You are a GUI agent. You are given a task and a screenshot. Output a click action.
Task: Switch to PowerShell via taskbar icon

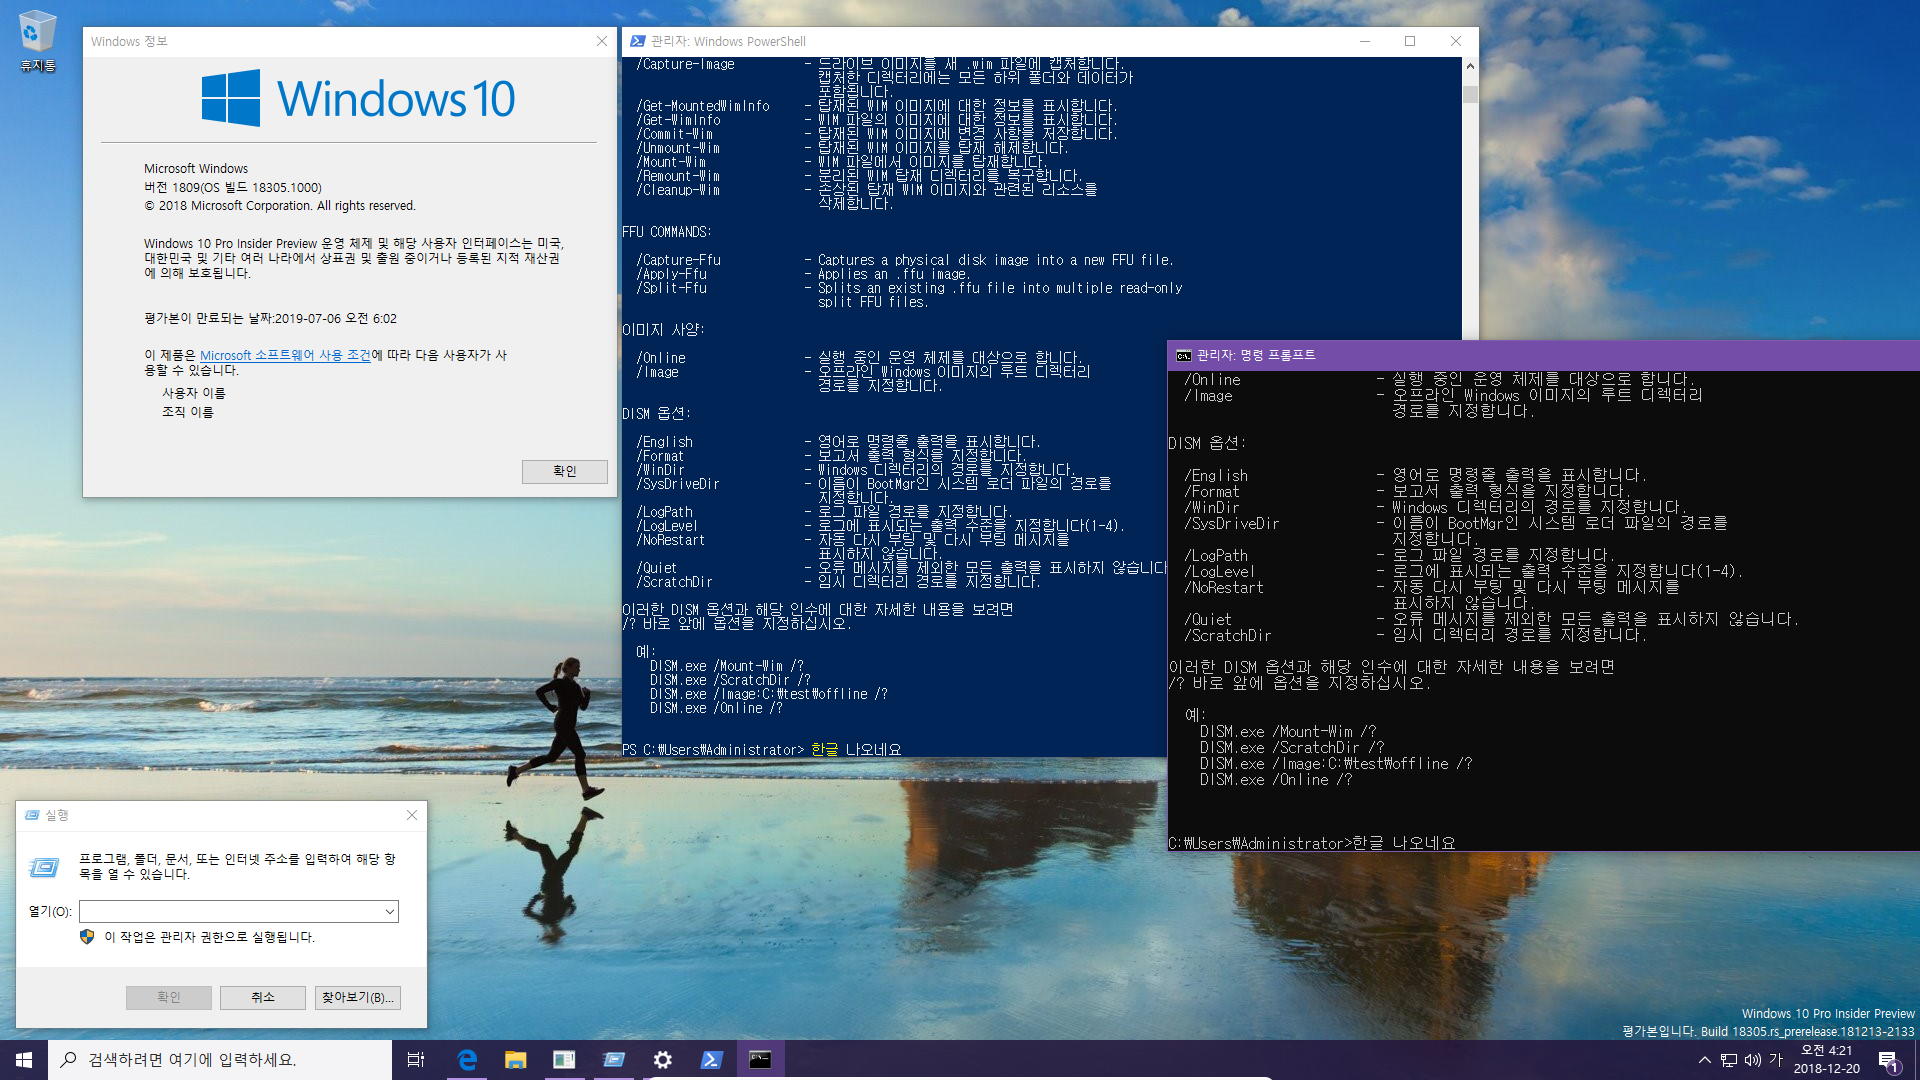click(x=711, y=1060)
